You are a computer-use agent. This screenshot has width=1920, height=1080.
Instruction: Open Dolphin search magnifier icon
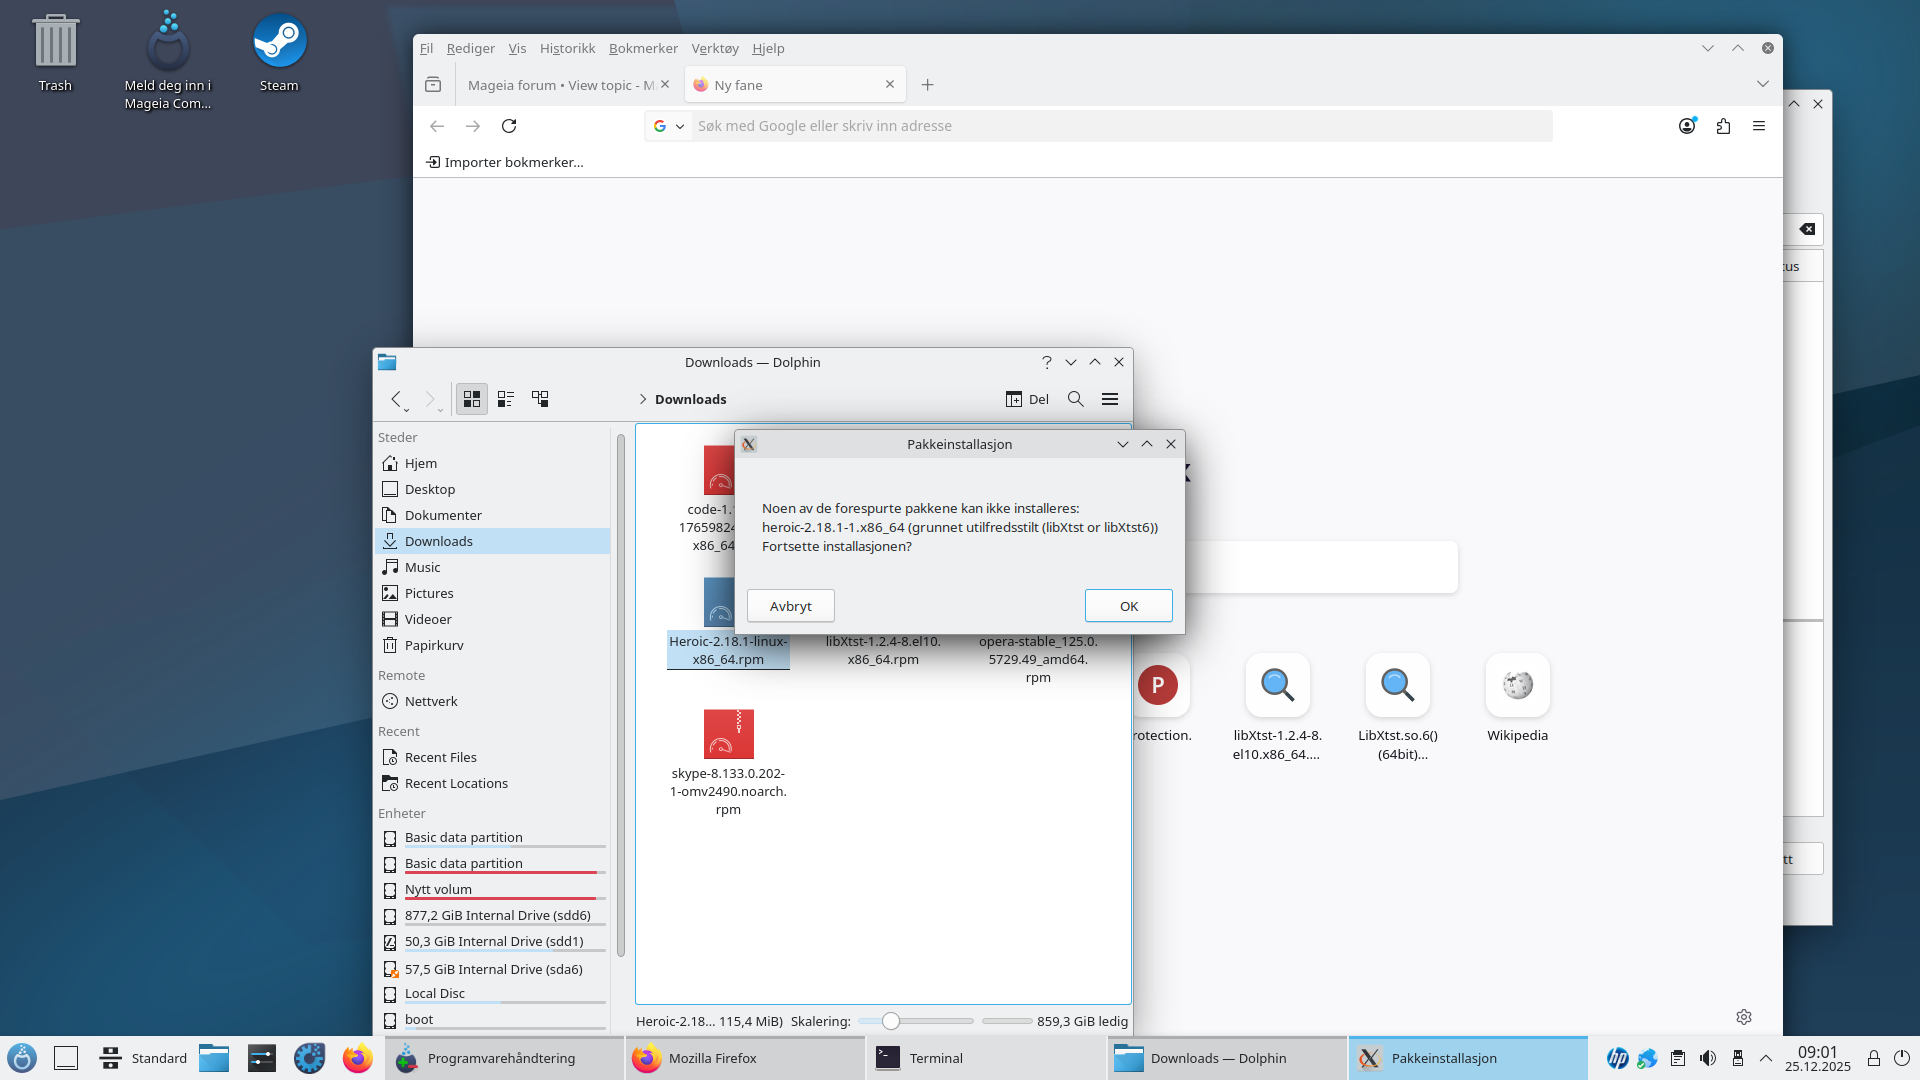(1076, 399)
